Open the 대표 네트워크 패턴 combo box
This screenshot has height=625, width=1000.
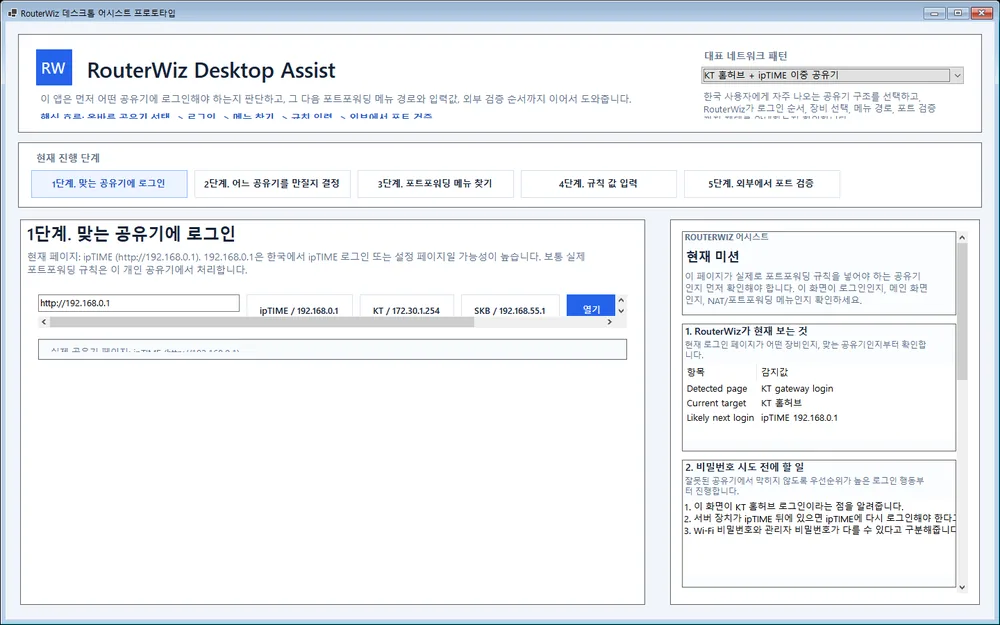[832, 75]
